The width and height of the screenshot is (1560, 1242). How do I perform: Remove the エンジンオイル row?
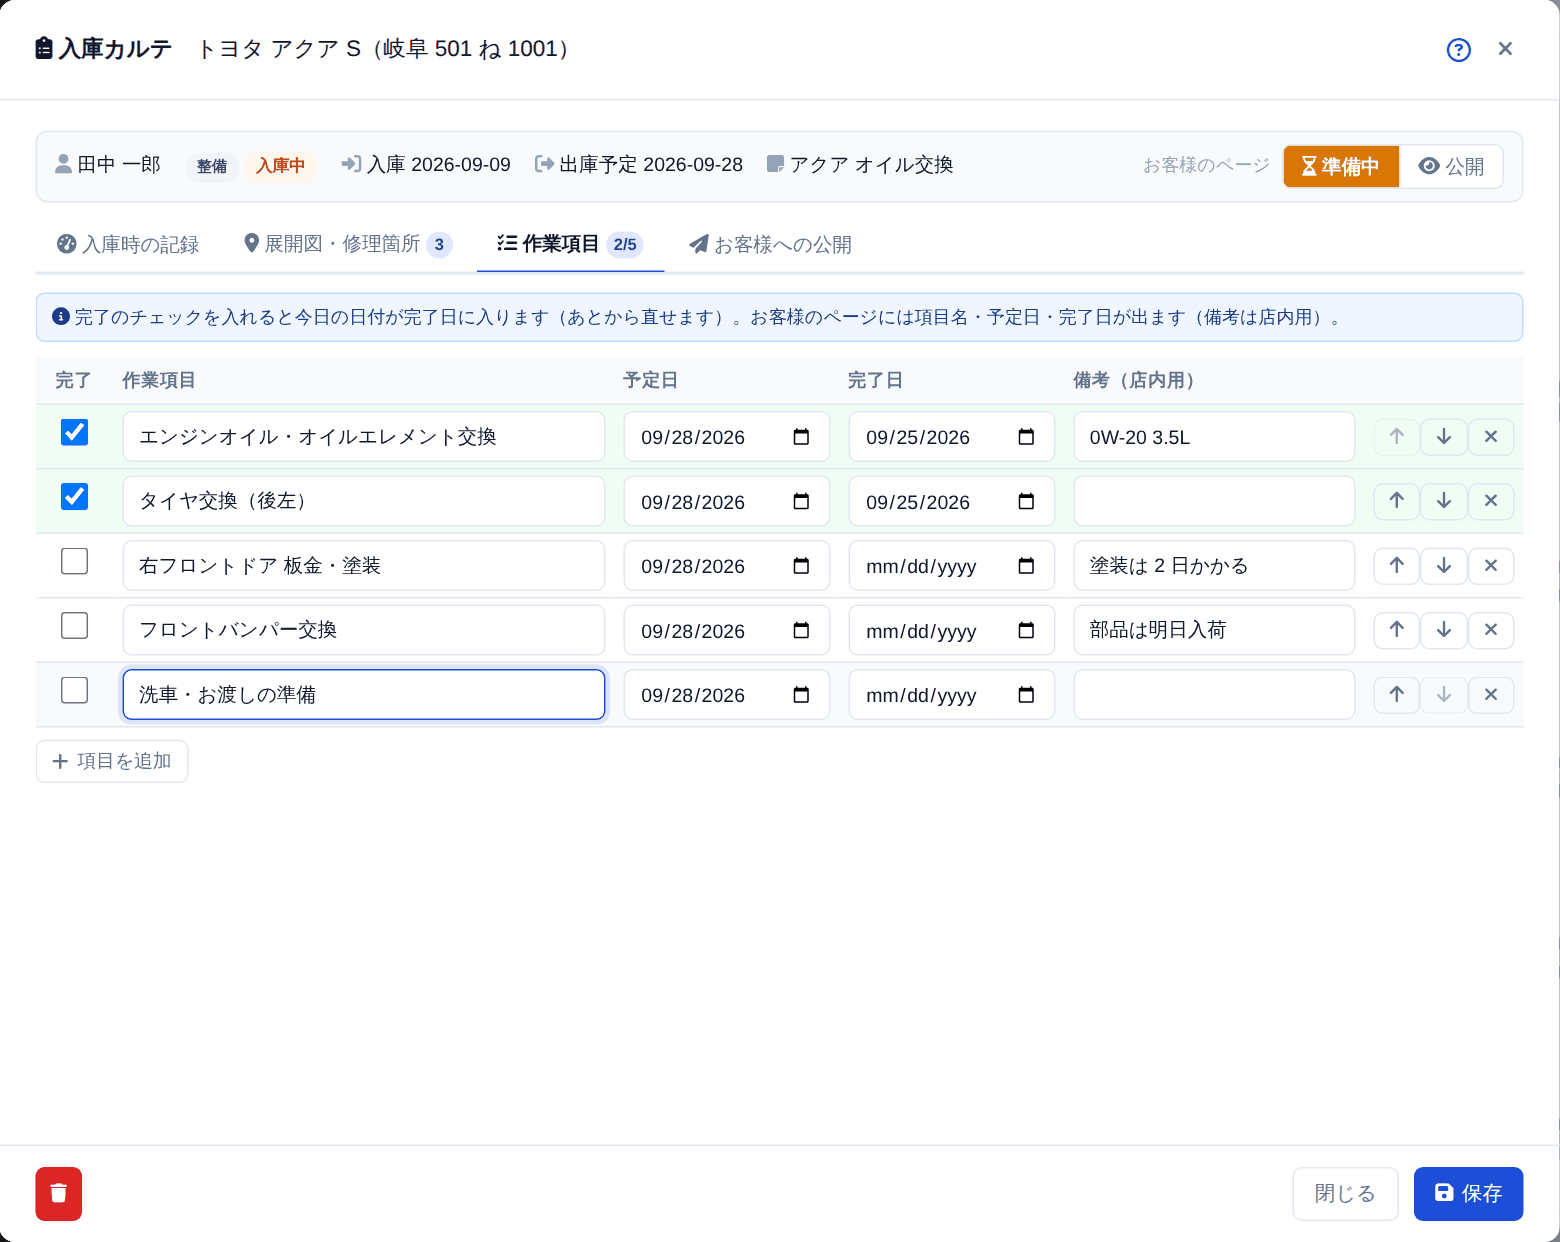[x=1491, y=437]
